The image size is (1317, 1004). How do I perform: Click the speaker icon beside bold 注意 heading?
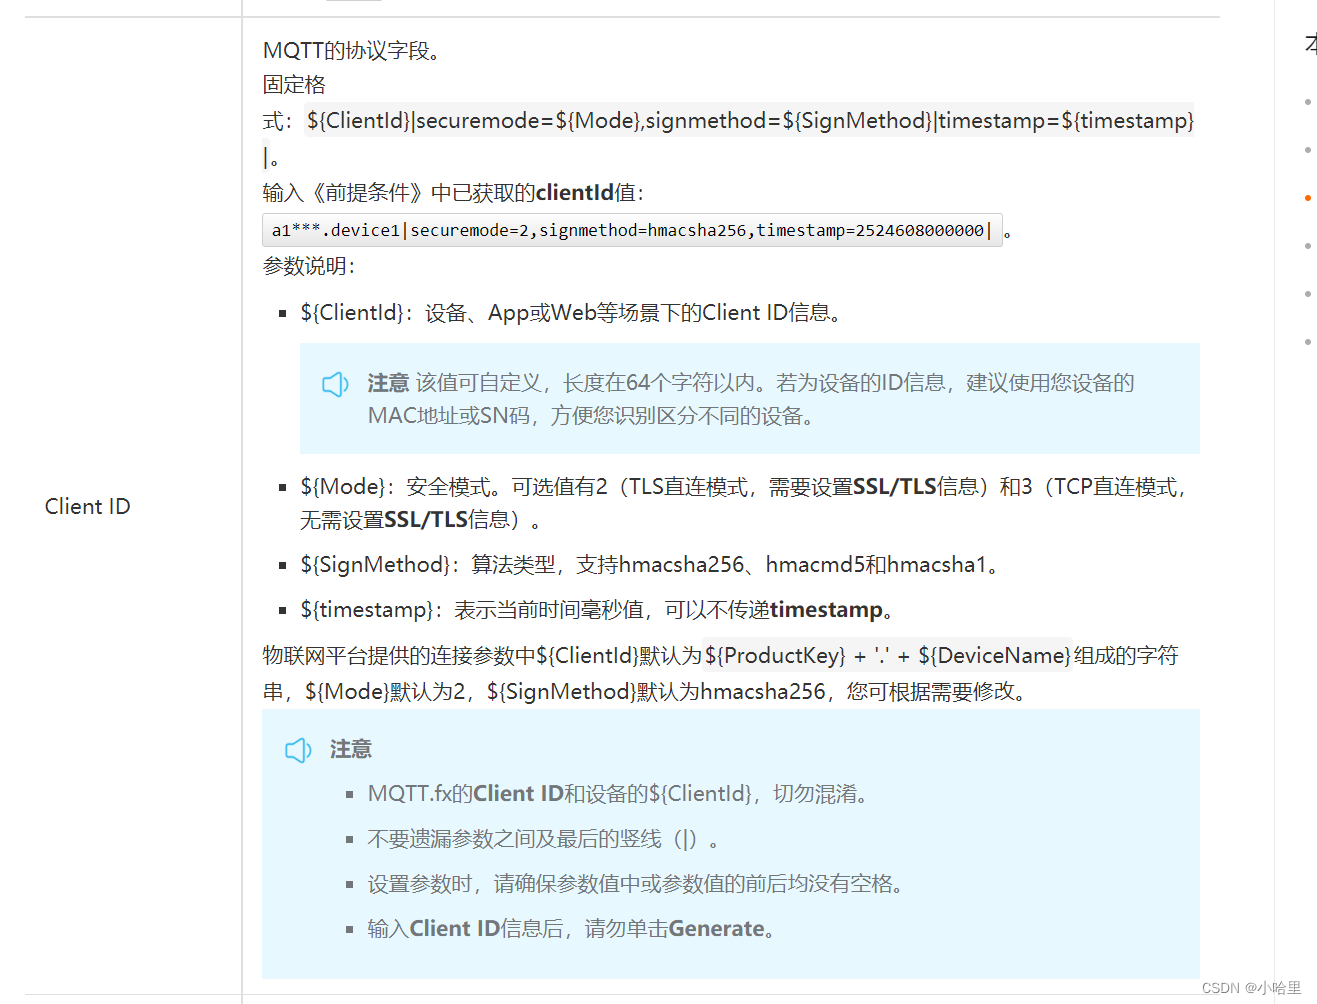click(x=298, y=750)
